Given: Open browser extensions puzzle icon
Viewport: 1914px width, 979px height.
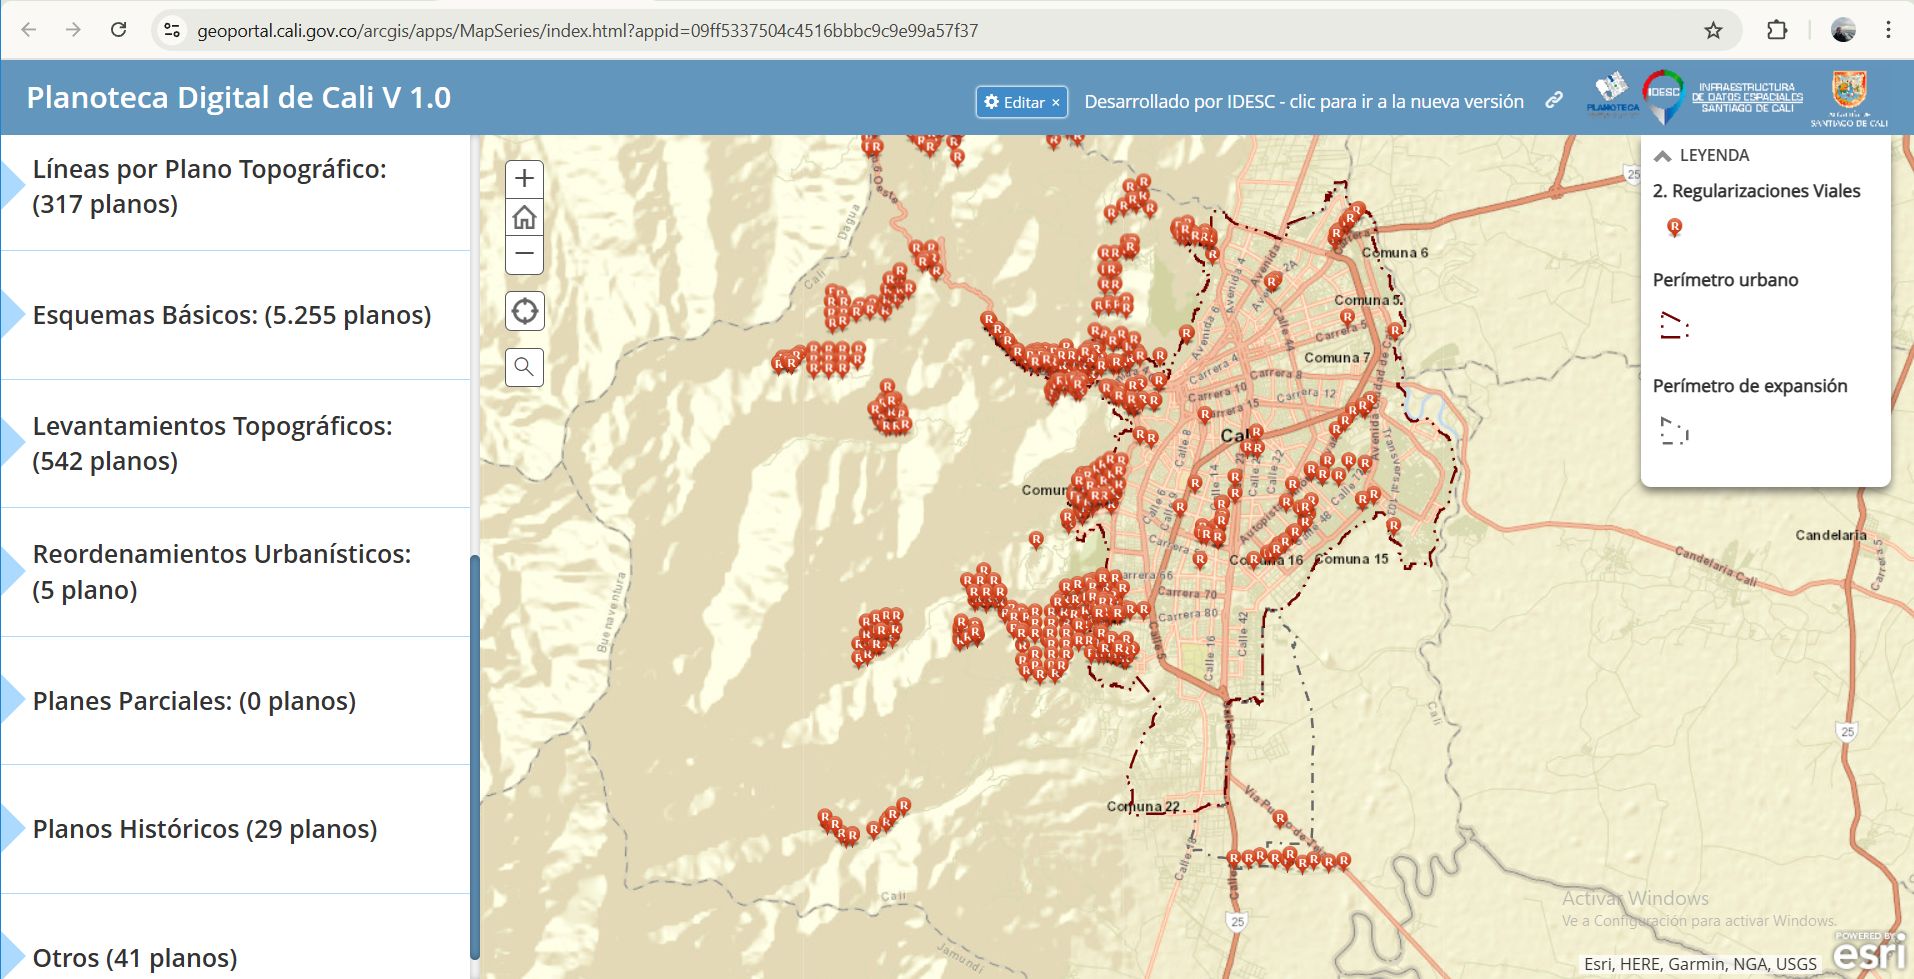Looking at the screenshot, I should pos(1776,30).
